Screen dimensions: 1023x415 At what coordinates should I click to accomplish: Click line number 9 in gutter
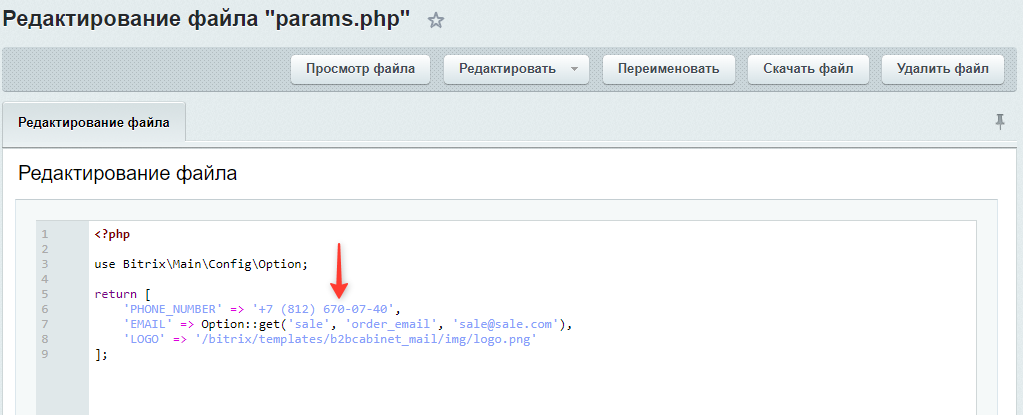tap(44, 354)
